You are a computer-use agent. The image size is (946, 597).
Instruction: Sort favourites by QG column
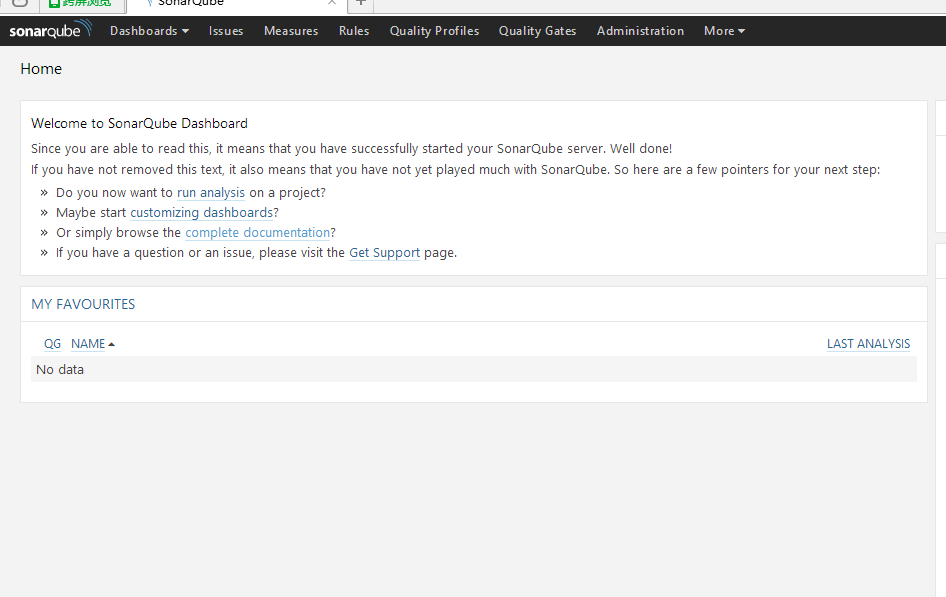52,344
